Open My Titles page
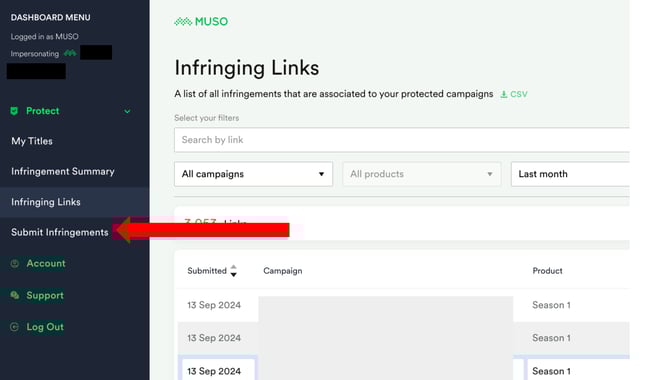670x380 pixels. point(32,141)
